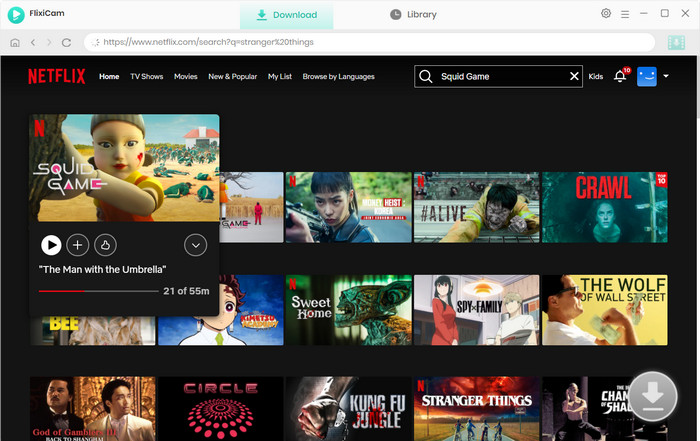700x441 pixels.
Task: Open the Bee movie thumbnail
Action: [x=93, y=331]
